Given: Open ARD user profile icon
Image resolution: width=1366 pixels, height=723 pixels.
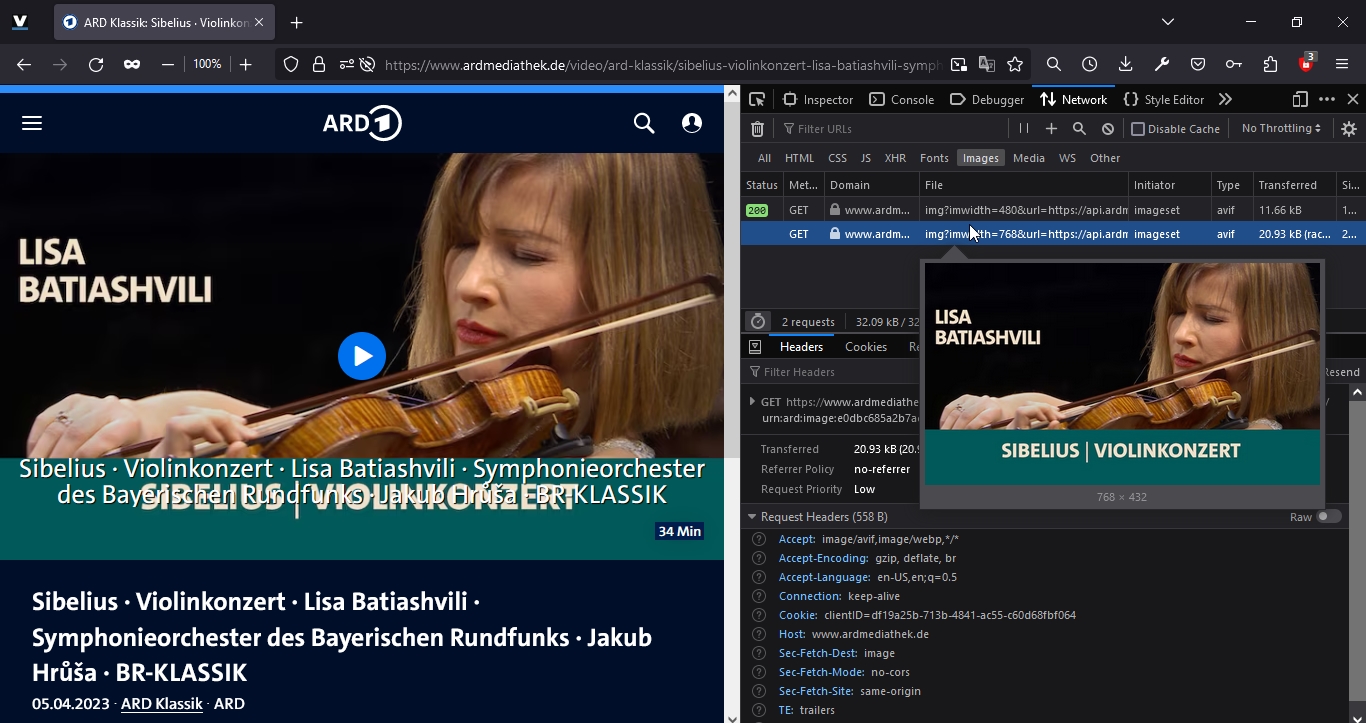Looking at the screenshot, I should point(691,123).
